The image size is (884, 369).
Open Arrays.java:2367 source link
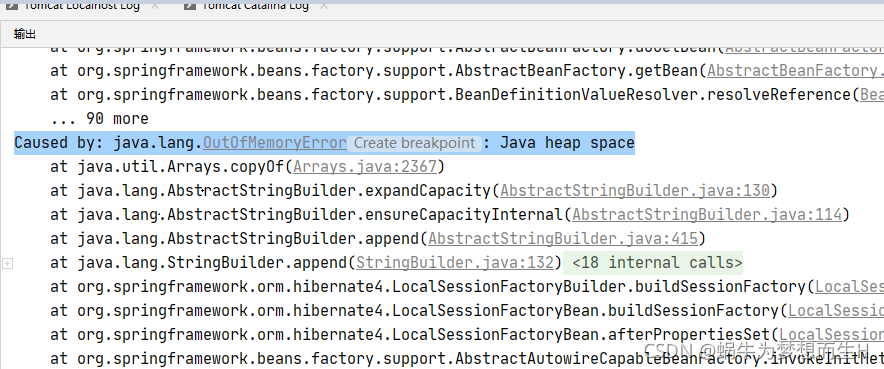tap(365, 167)
